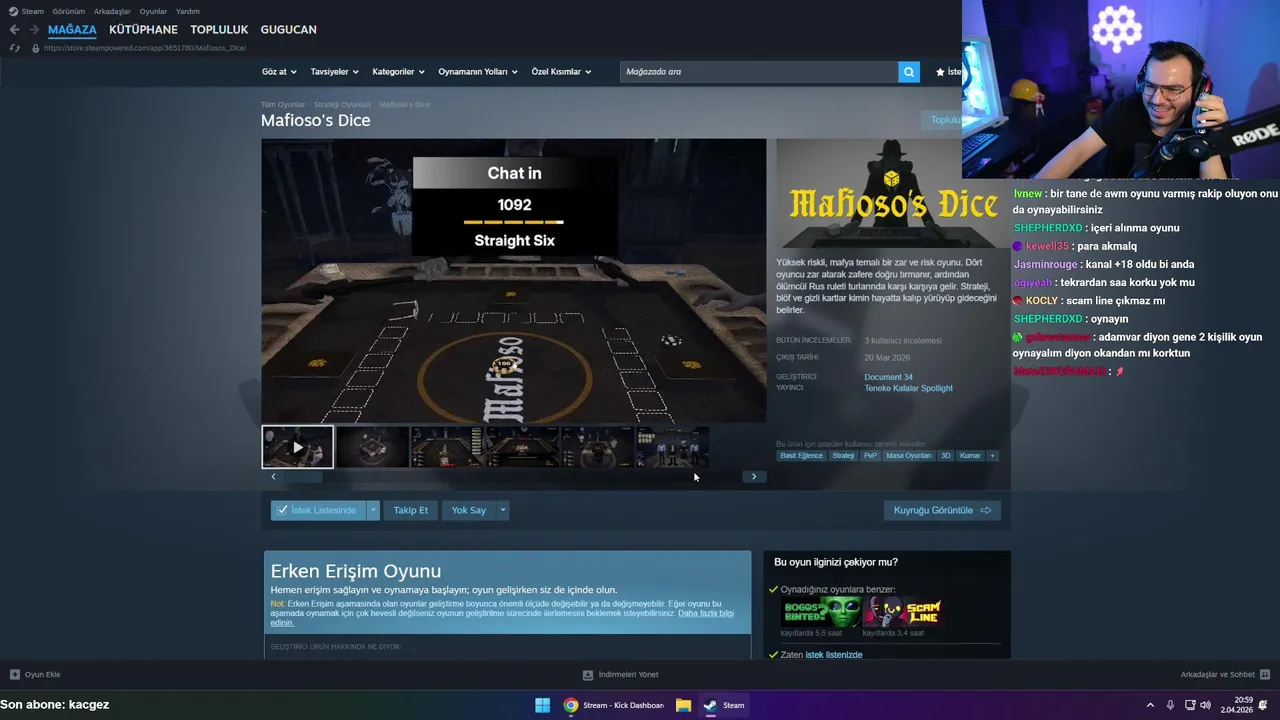The image size is (1280, 720).
Task: Open the notification bell in tray
Action: pos(1263,705)
